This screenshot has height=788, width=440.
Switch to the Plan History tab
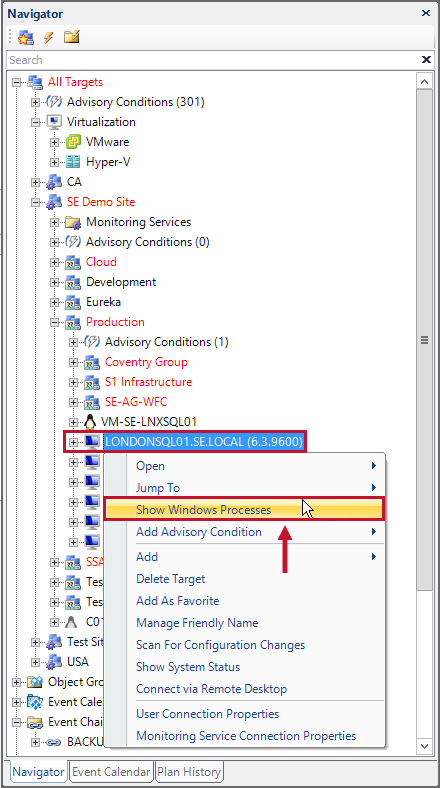click(189, 772)
